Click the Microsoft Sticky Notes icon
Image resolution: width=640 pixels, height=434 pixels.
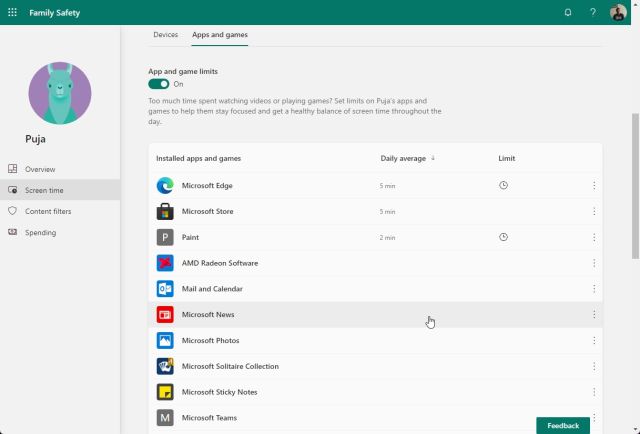click(x=165, y=392)
